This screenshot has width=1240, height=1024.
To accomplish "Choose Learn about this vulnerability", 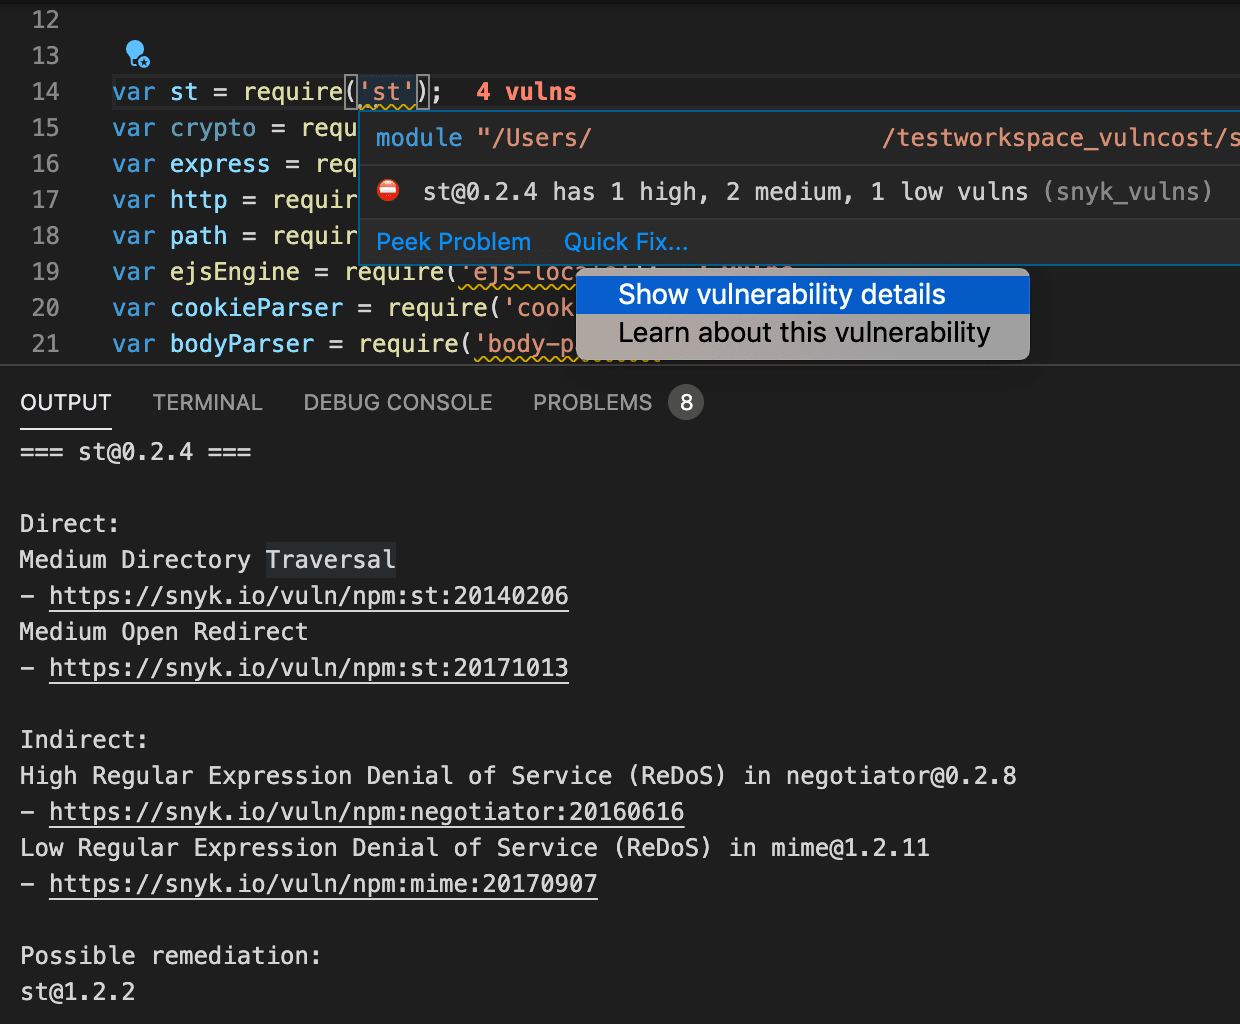I will 803,333.
